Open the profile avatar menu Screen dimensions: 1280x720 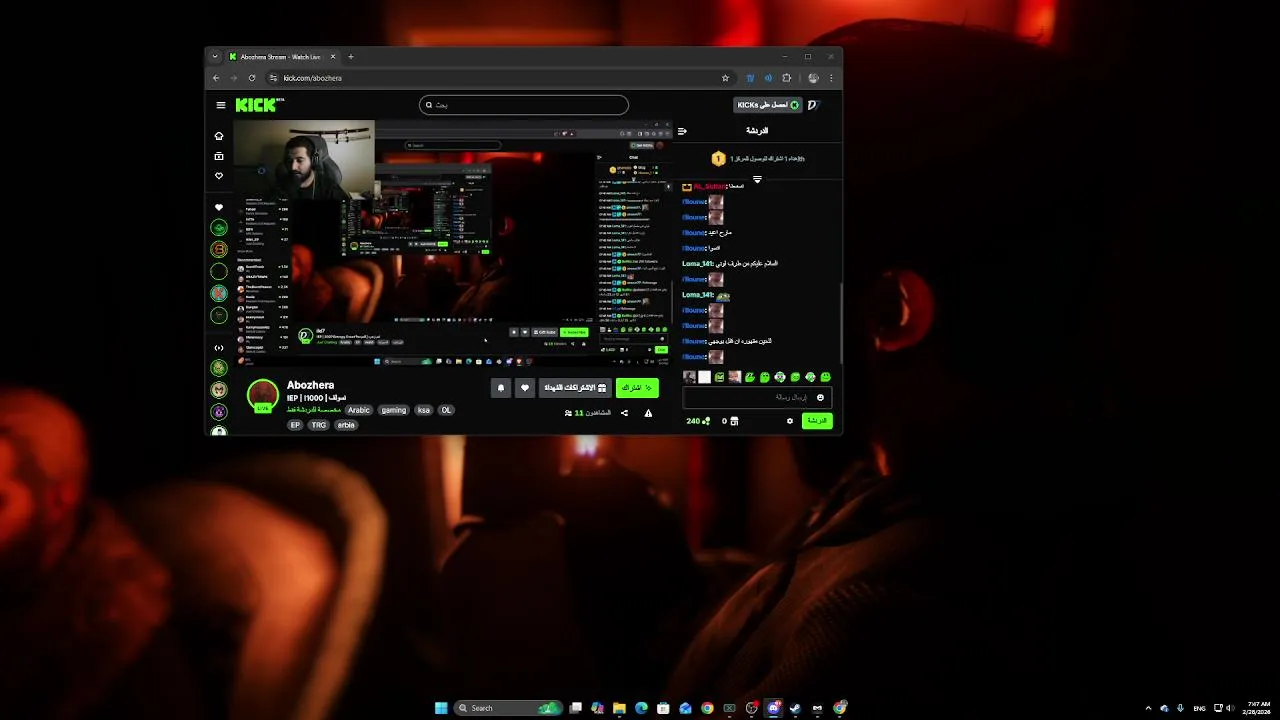point(814,105)
